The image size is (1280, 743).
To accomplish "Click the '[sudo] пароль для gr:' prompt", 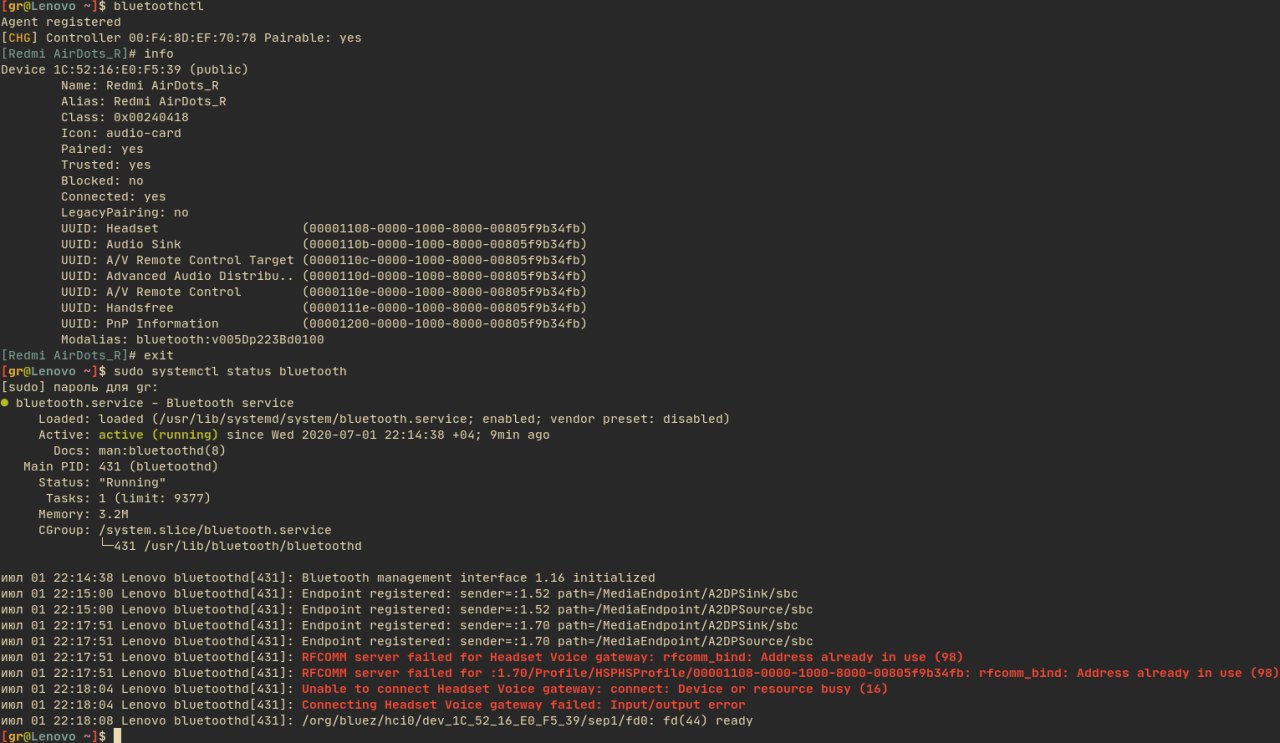I will [x=80, y=387].
